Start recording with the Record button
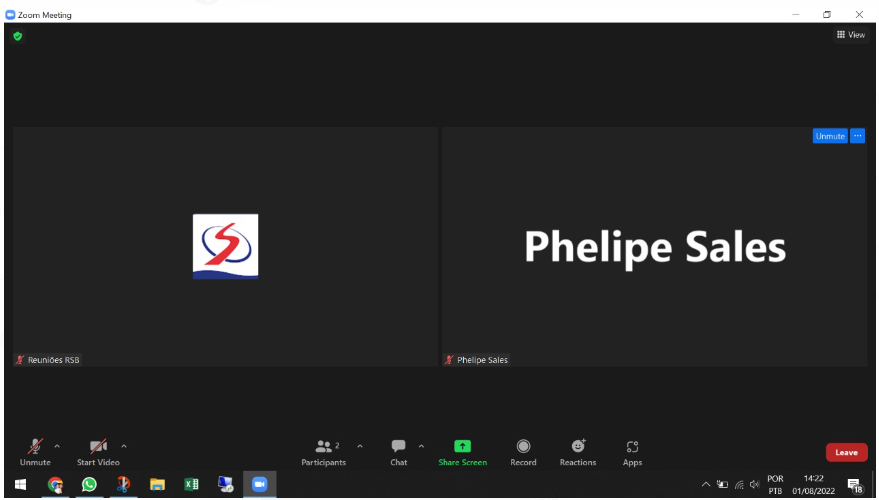The width and height of the screenshot is (879, 500). pos(523,452)
